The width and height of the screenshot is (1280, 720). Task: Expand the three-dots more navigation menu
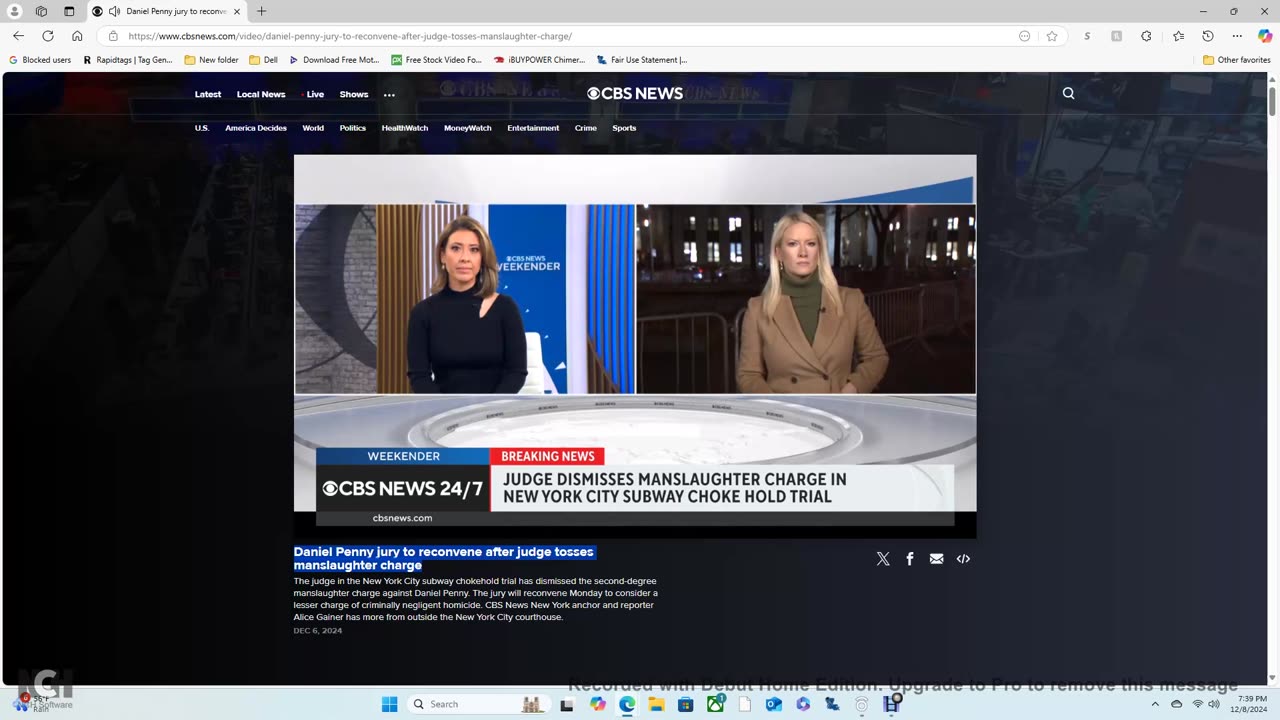(x=389, y=95)
